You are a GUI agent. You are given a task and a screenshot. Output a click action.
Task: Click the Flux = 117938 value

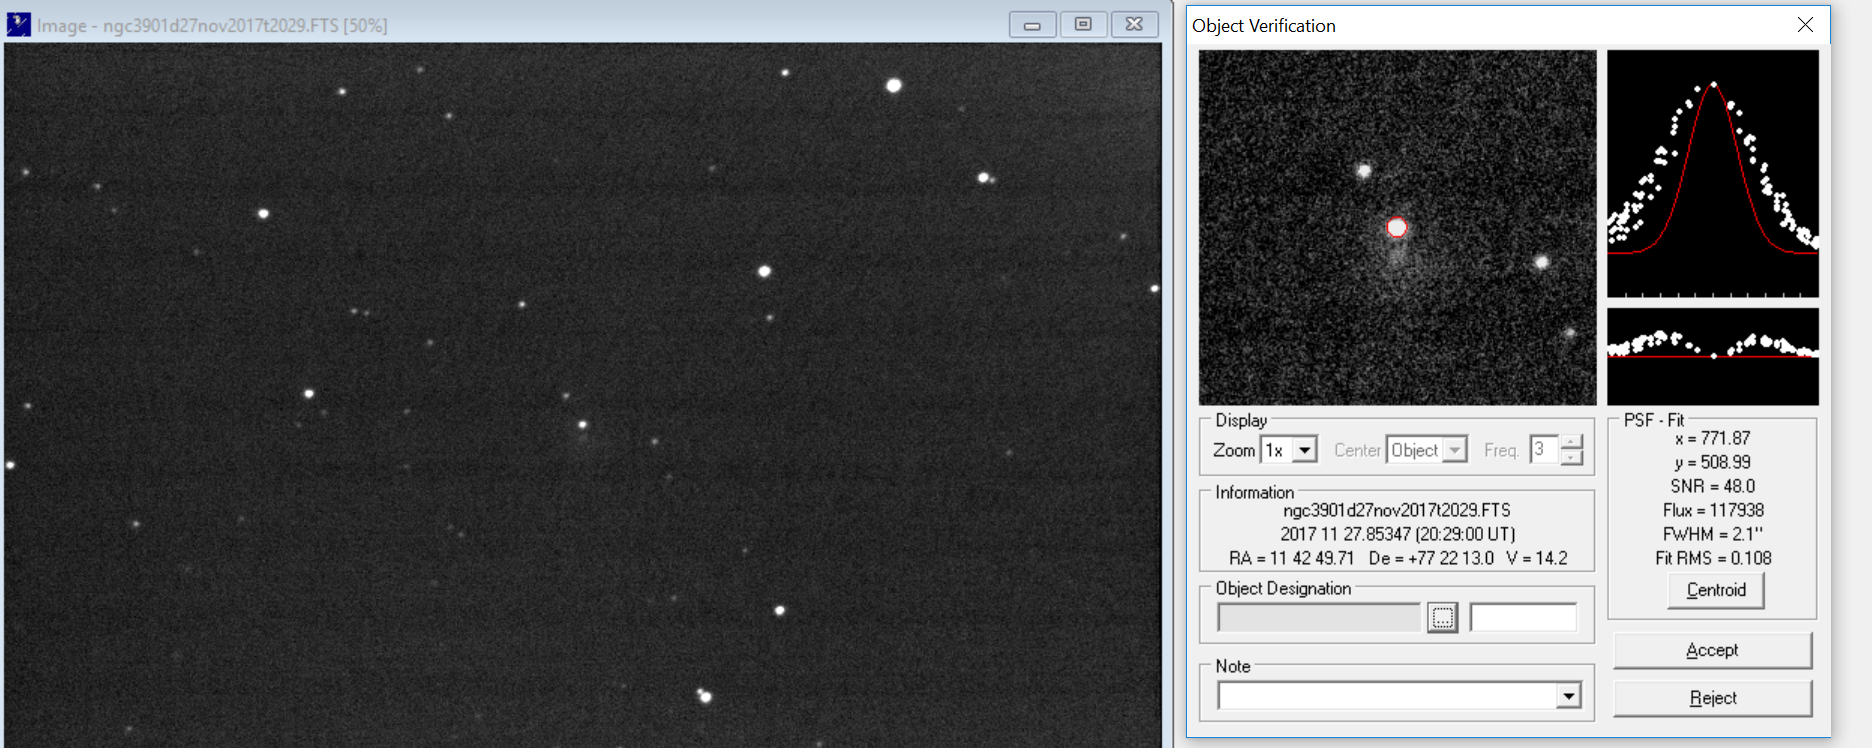(x=1713, y=511)
